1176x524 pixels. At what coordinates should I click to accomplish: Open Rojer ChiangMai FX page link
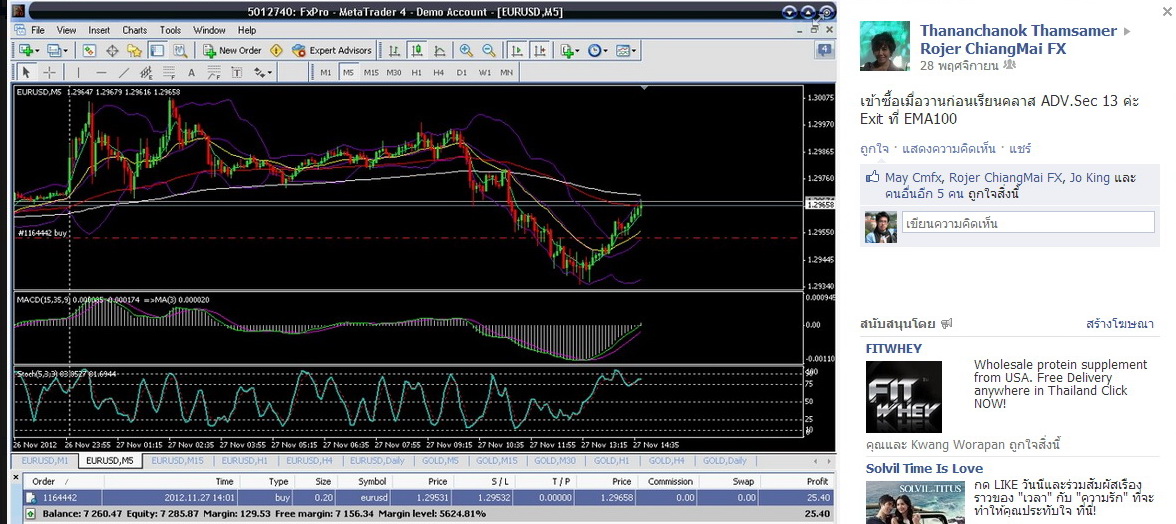click(x=993, y=49)
